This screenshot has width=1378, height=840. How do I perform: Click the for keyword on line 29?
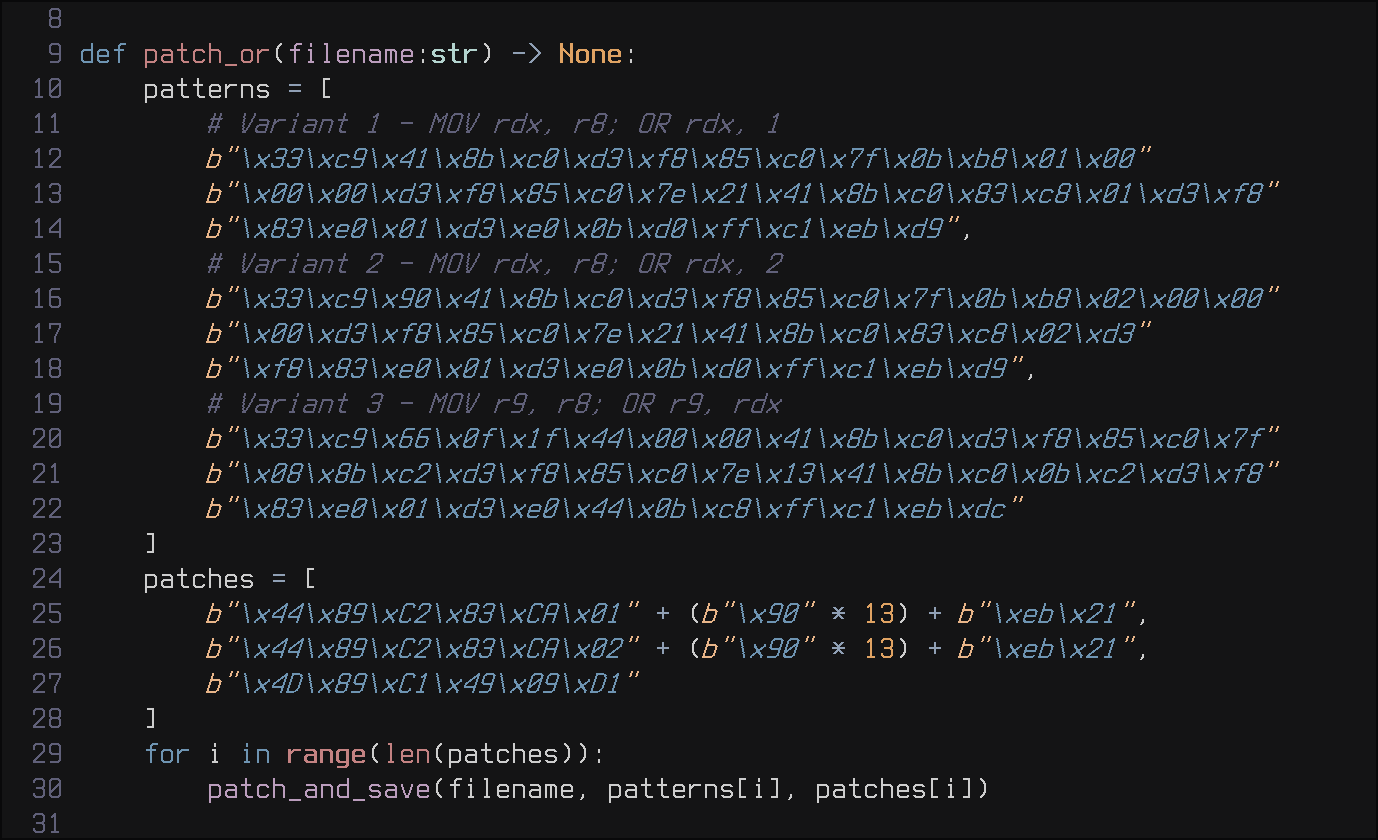(167, 754)
